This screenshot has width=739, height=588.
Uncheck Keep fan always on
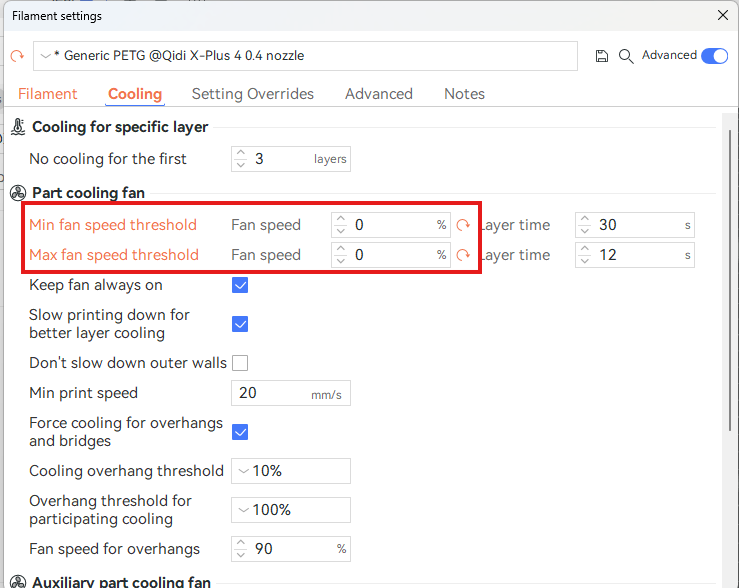click(240, 285)
